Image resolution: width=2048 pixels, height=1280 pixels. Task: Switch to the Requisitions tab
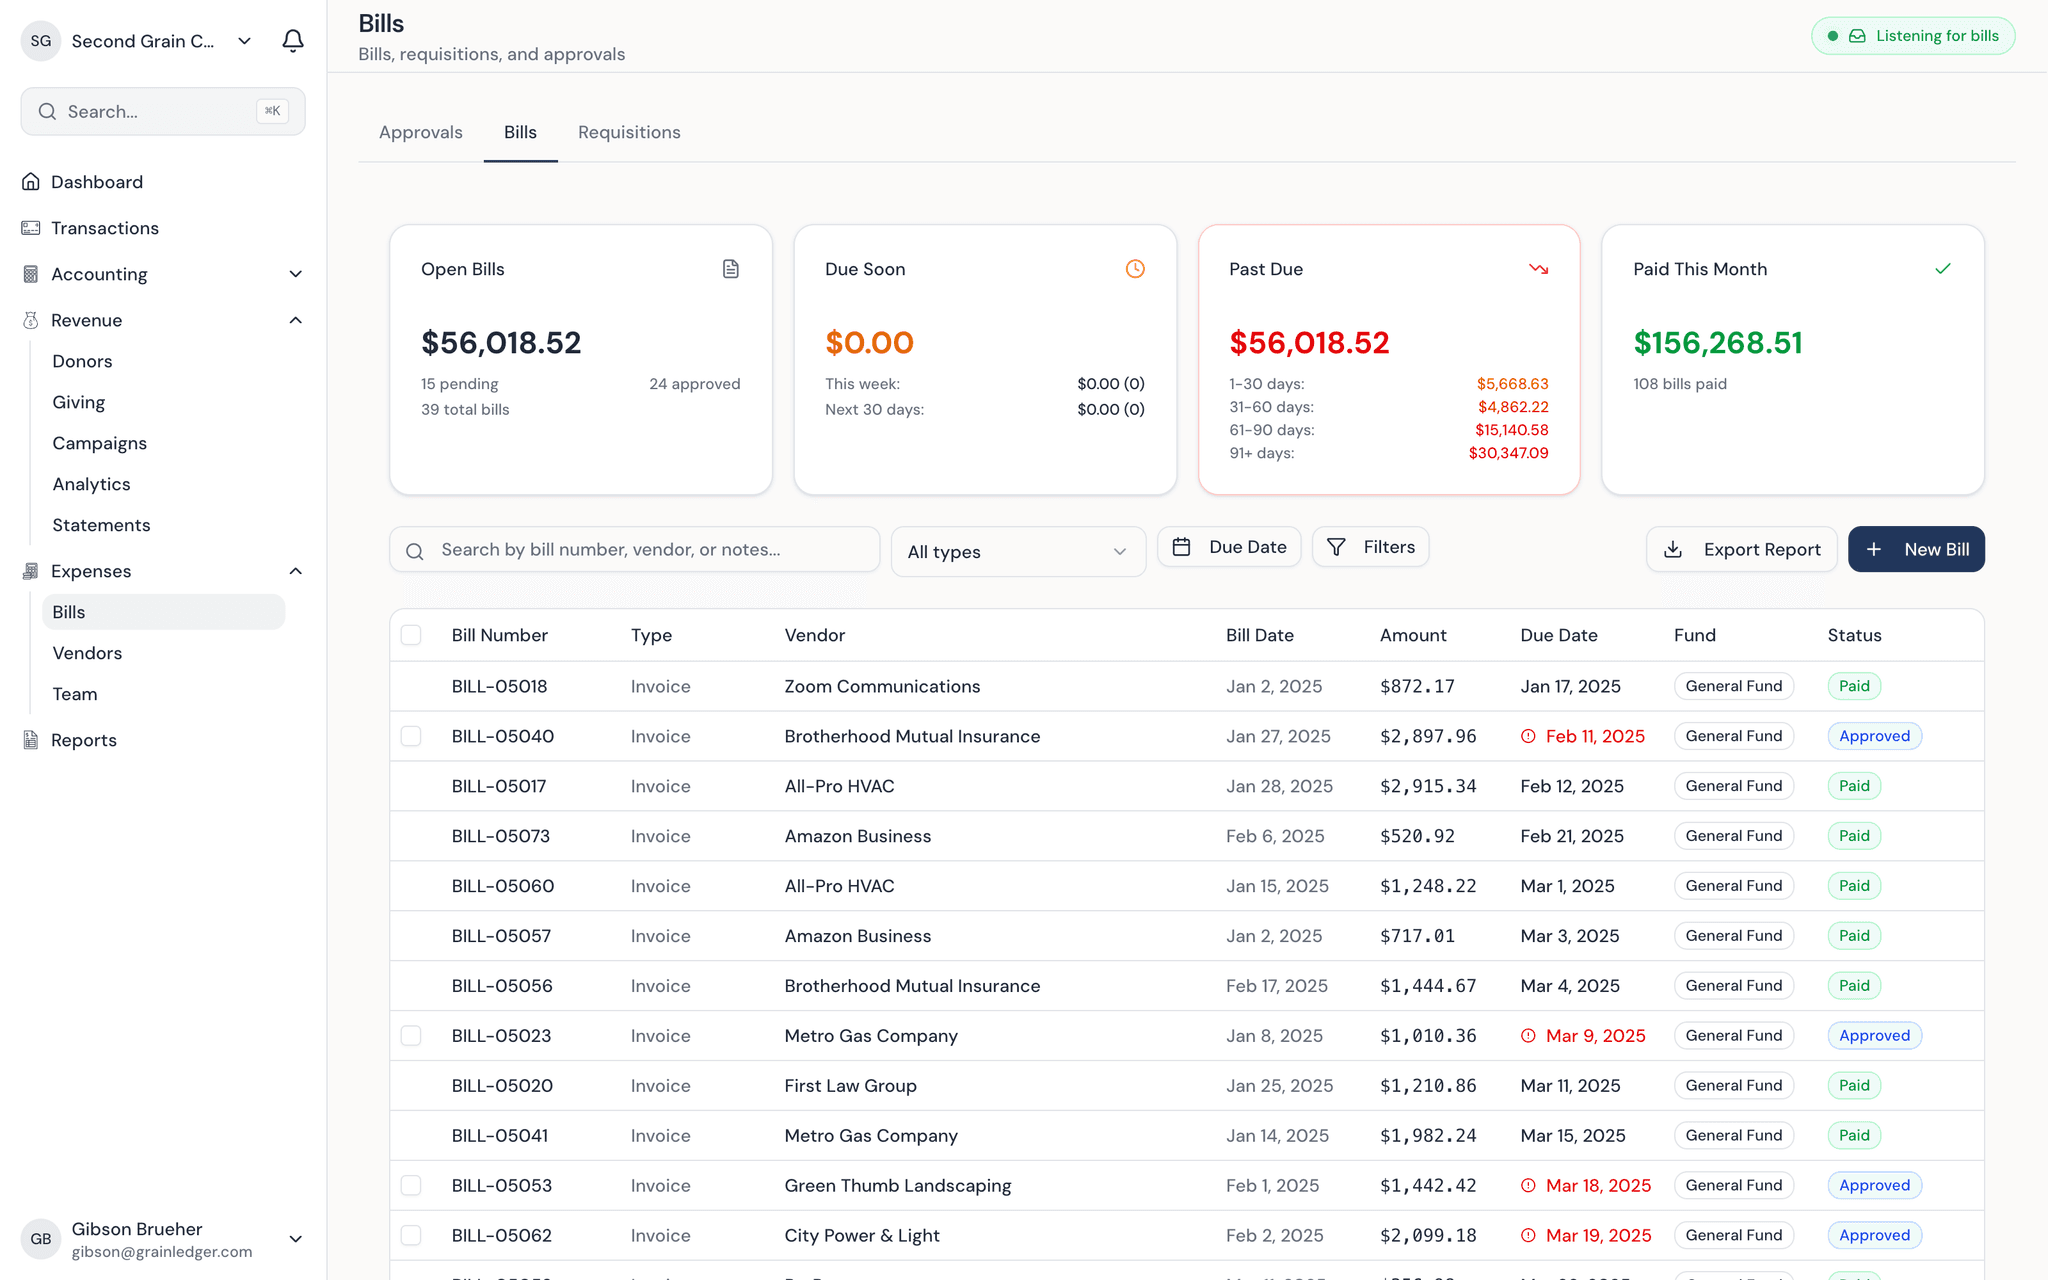point(629,132)
